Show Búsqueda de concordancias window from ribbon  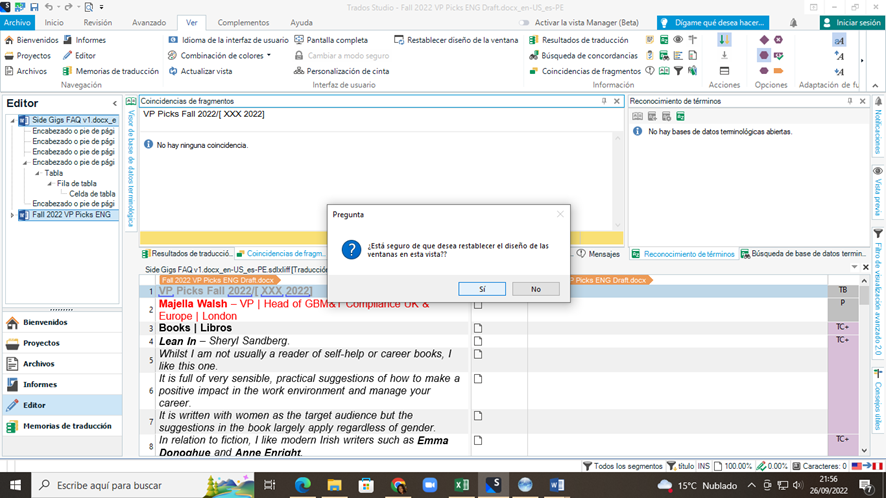coord(583,55)
